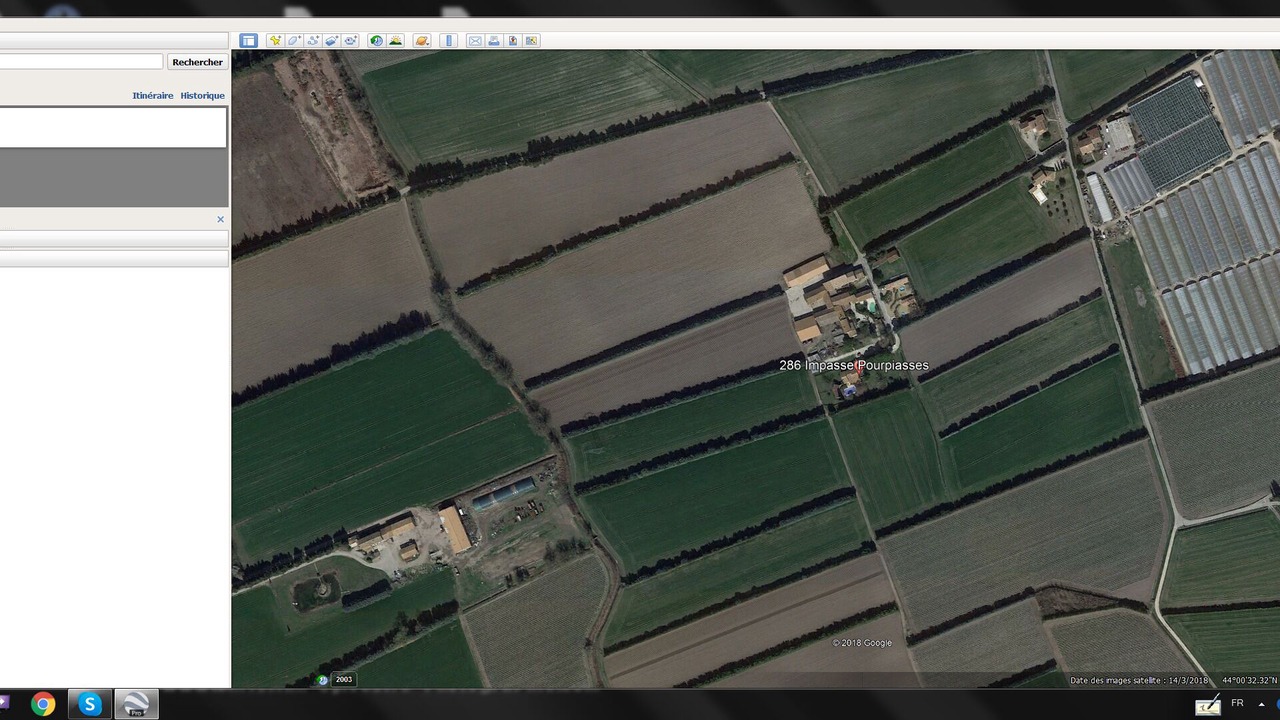This screenshot has height=720, width=1280.
Task: Click into the search input field
Action: coord(80,62)
